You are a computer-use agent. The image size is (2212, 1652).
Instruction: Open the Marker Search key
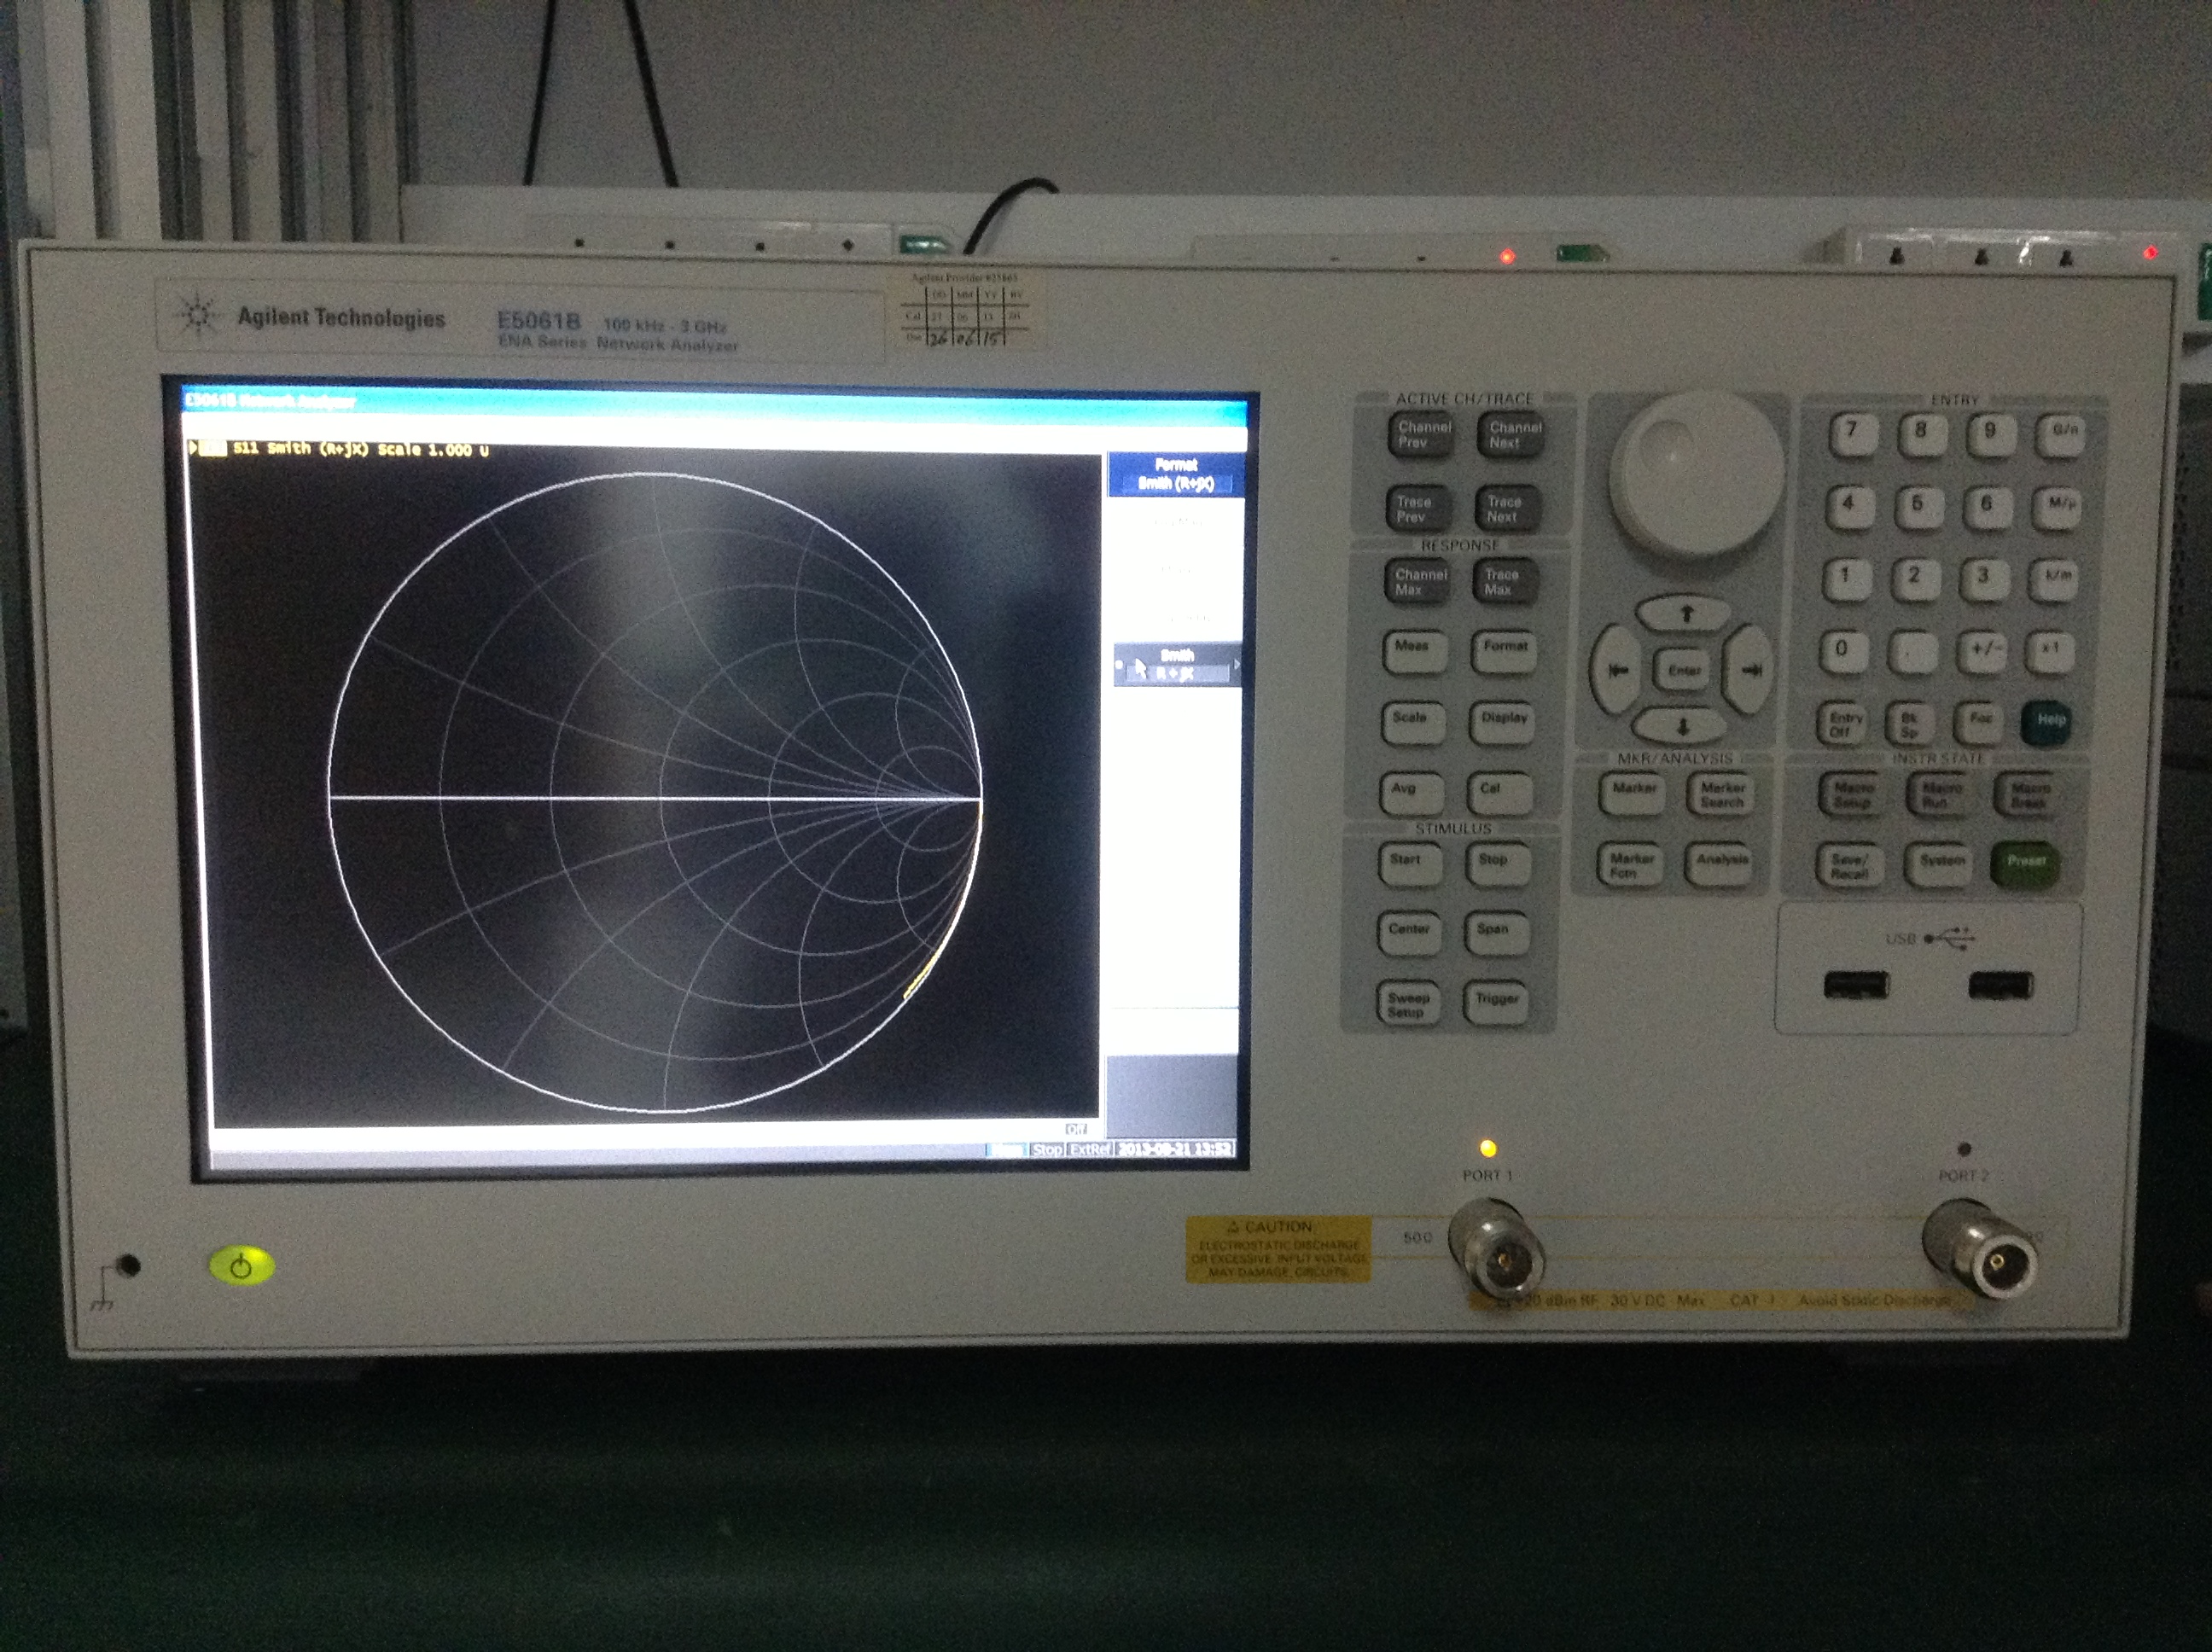tap(1720, 794)
